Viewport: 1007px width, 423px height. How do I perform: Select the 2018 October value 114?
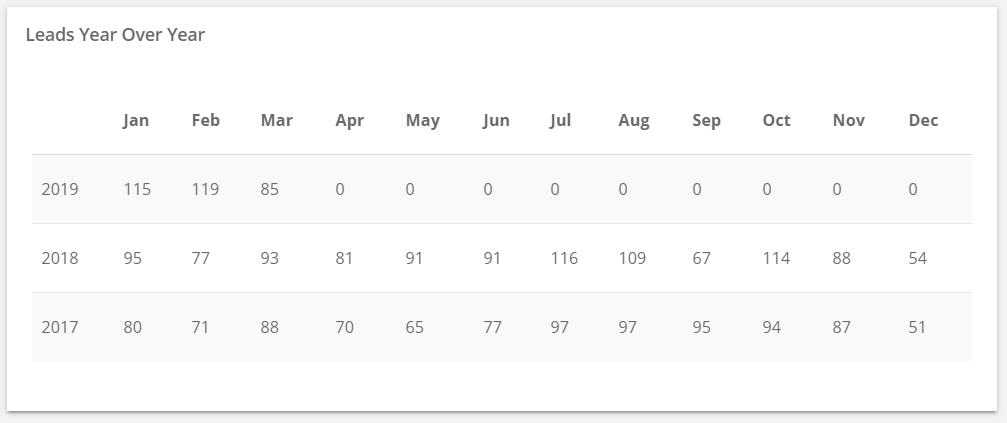[x=776, y=258]
